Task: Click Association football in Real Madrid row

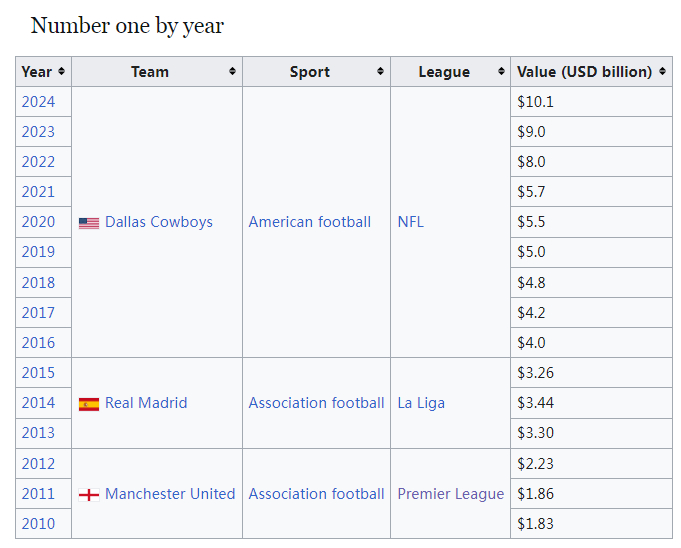Action: (316, 403)
